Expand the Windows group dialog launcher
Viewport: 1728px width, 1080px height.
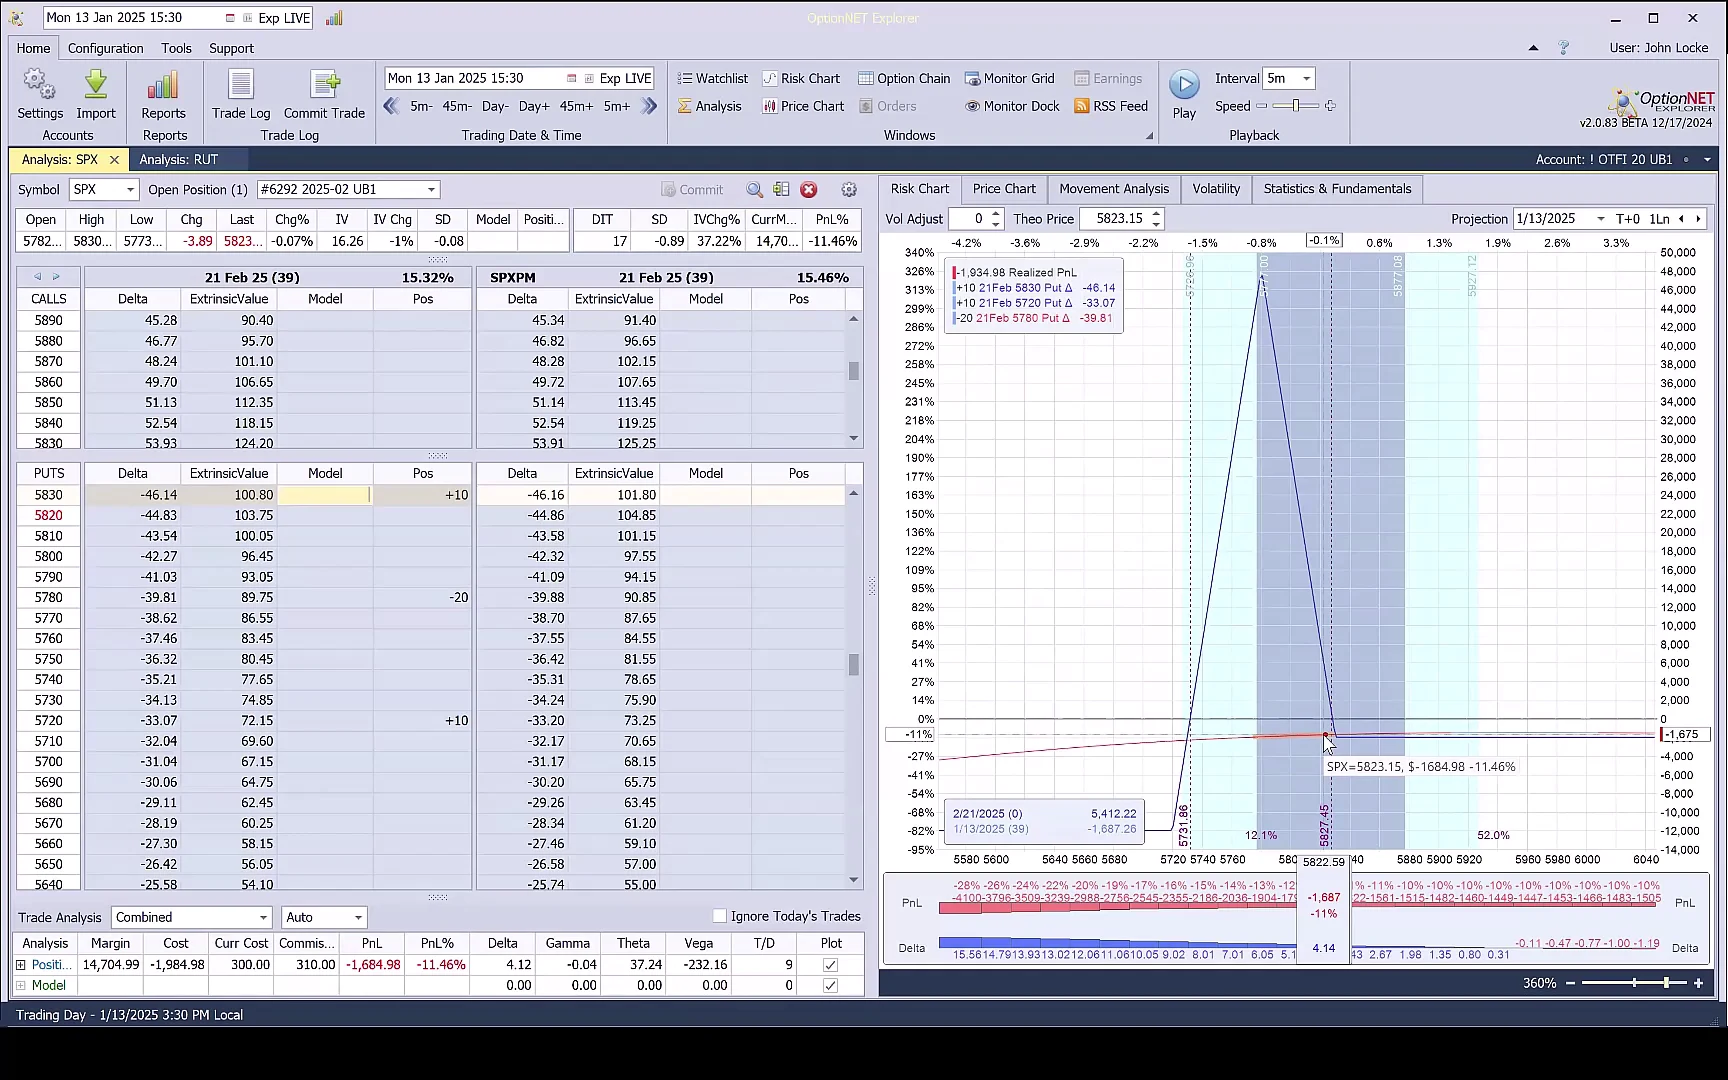(1149, 136)
